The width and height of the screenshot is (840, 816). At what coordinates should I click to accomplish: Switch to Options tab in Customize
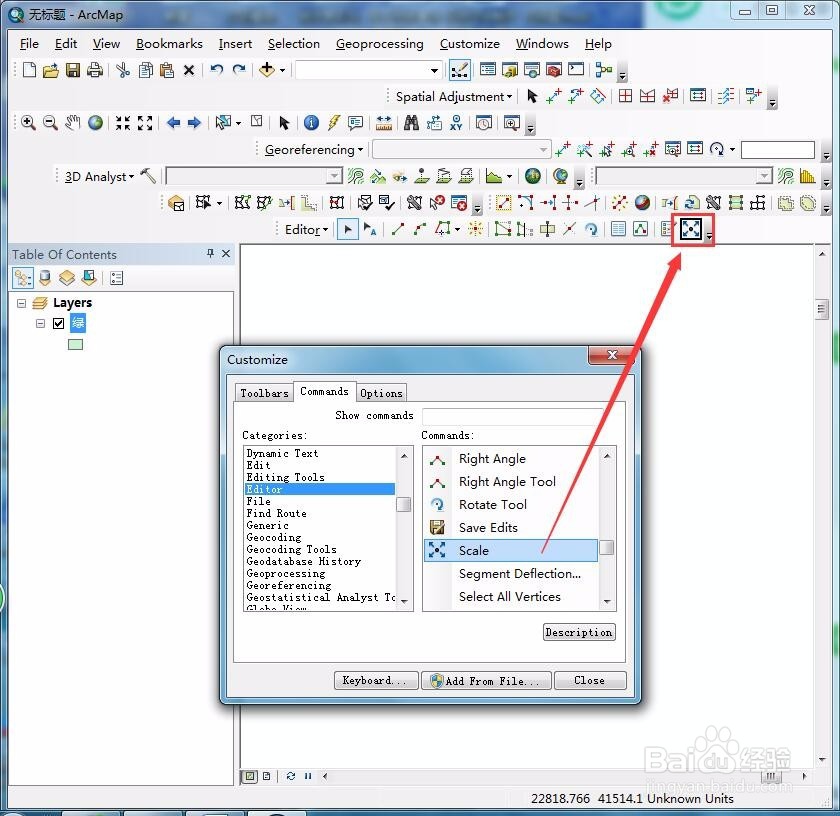[381, 393]
